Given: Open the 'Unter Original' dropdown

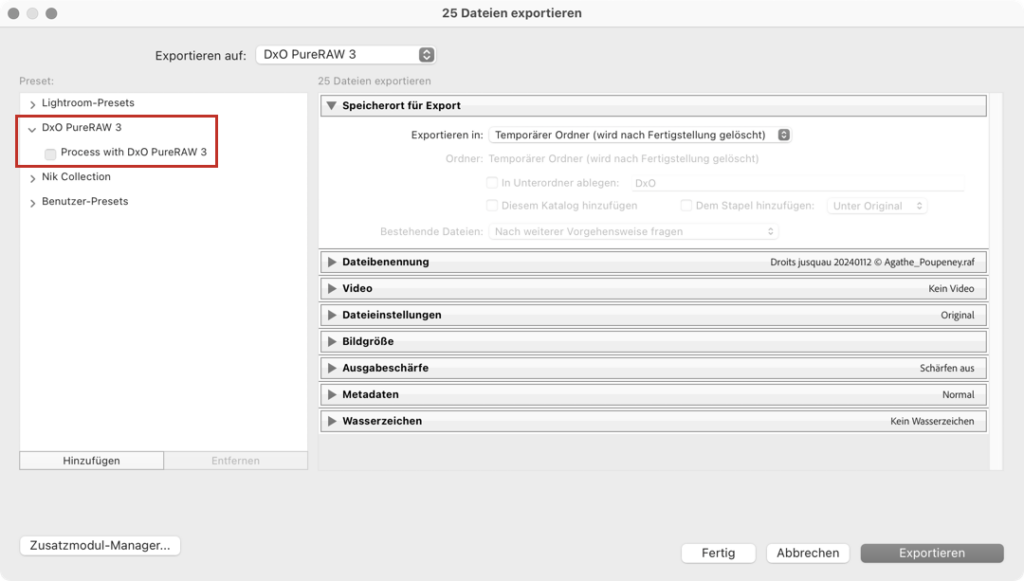Looking at the screenshot, I should pos(877,206).
